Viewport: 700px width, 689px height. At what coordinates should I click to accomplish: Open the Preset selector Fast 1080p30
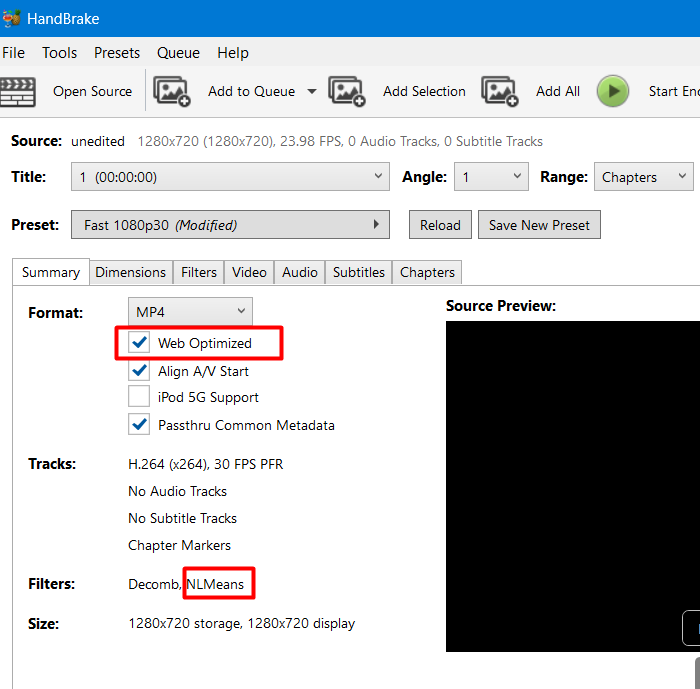[x=230, y=225]
